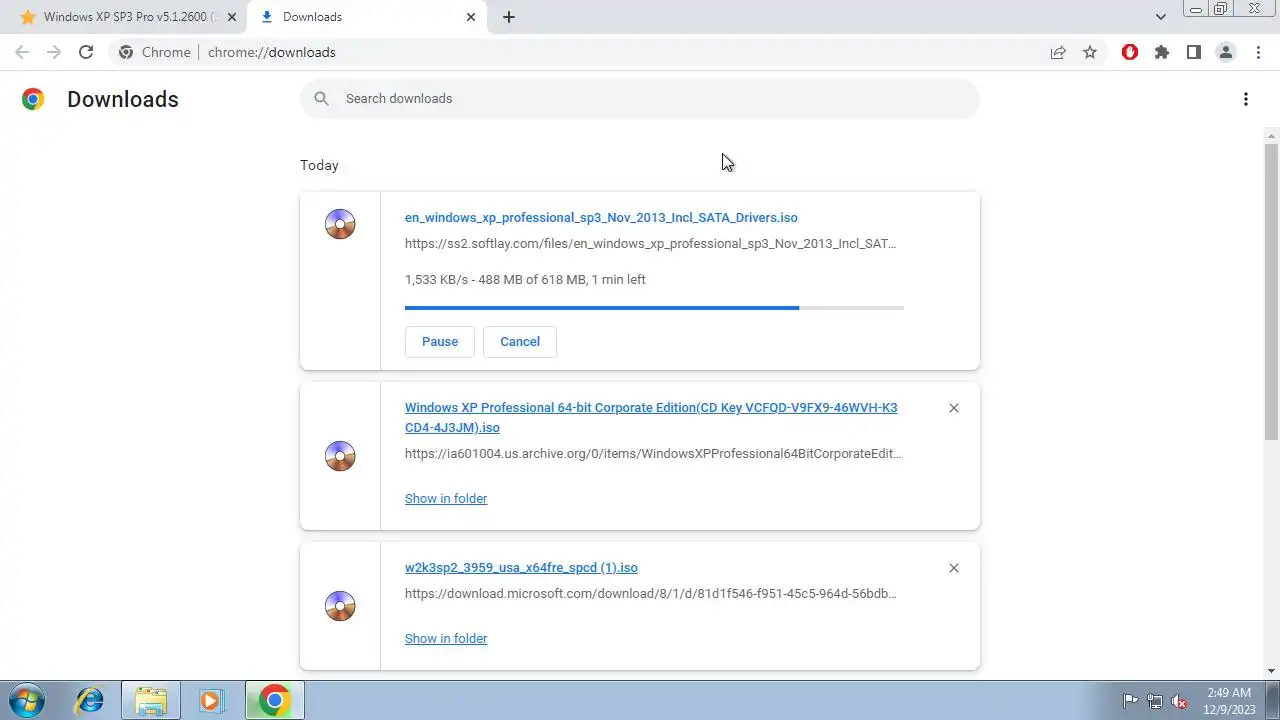
Task: Close the Windows XP SP3 Pro tab
Action: [231, 17]
